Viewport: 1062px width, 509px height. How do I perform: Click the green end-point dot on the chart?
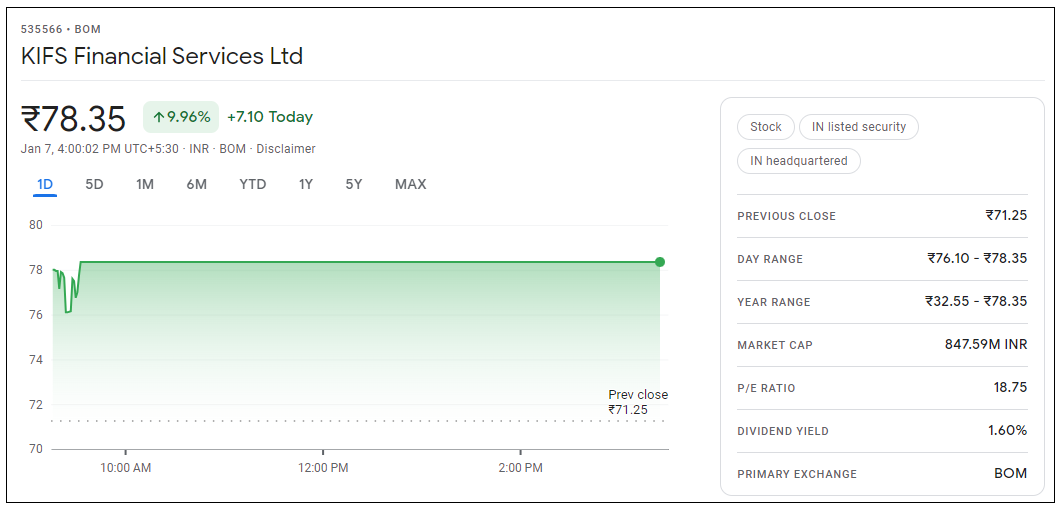pos(660,262)
